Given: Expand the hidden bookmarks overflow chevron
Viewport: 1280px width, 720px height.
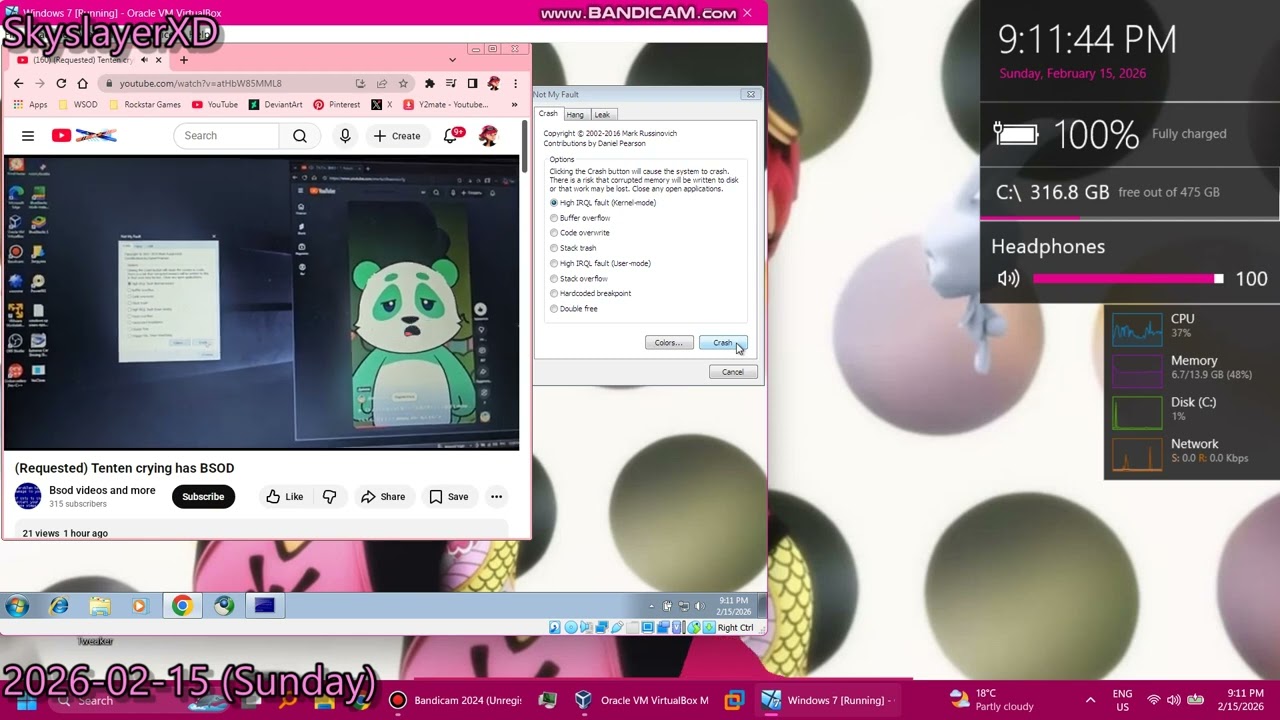Looking at the screenshot, I should point(515,105).
